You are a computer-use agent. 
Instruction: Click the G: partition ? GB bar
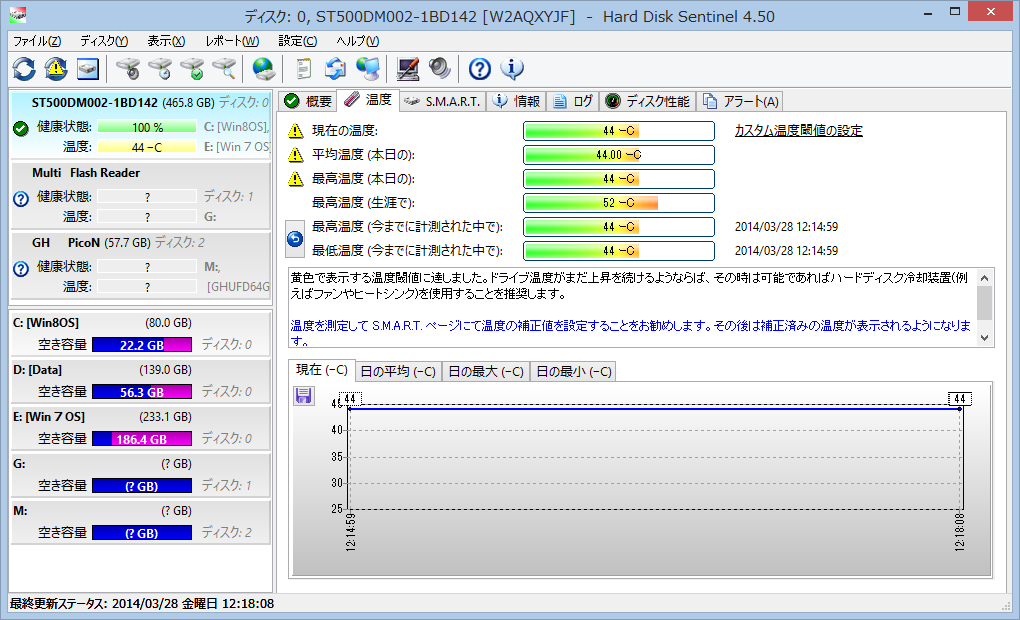click(142, 486)
